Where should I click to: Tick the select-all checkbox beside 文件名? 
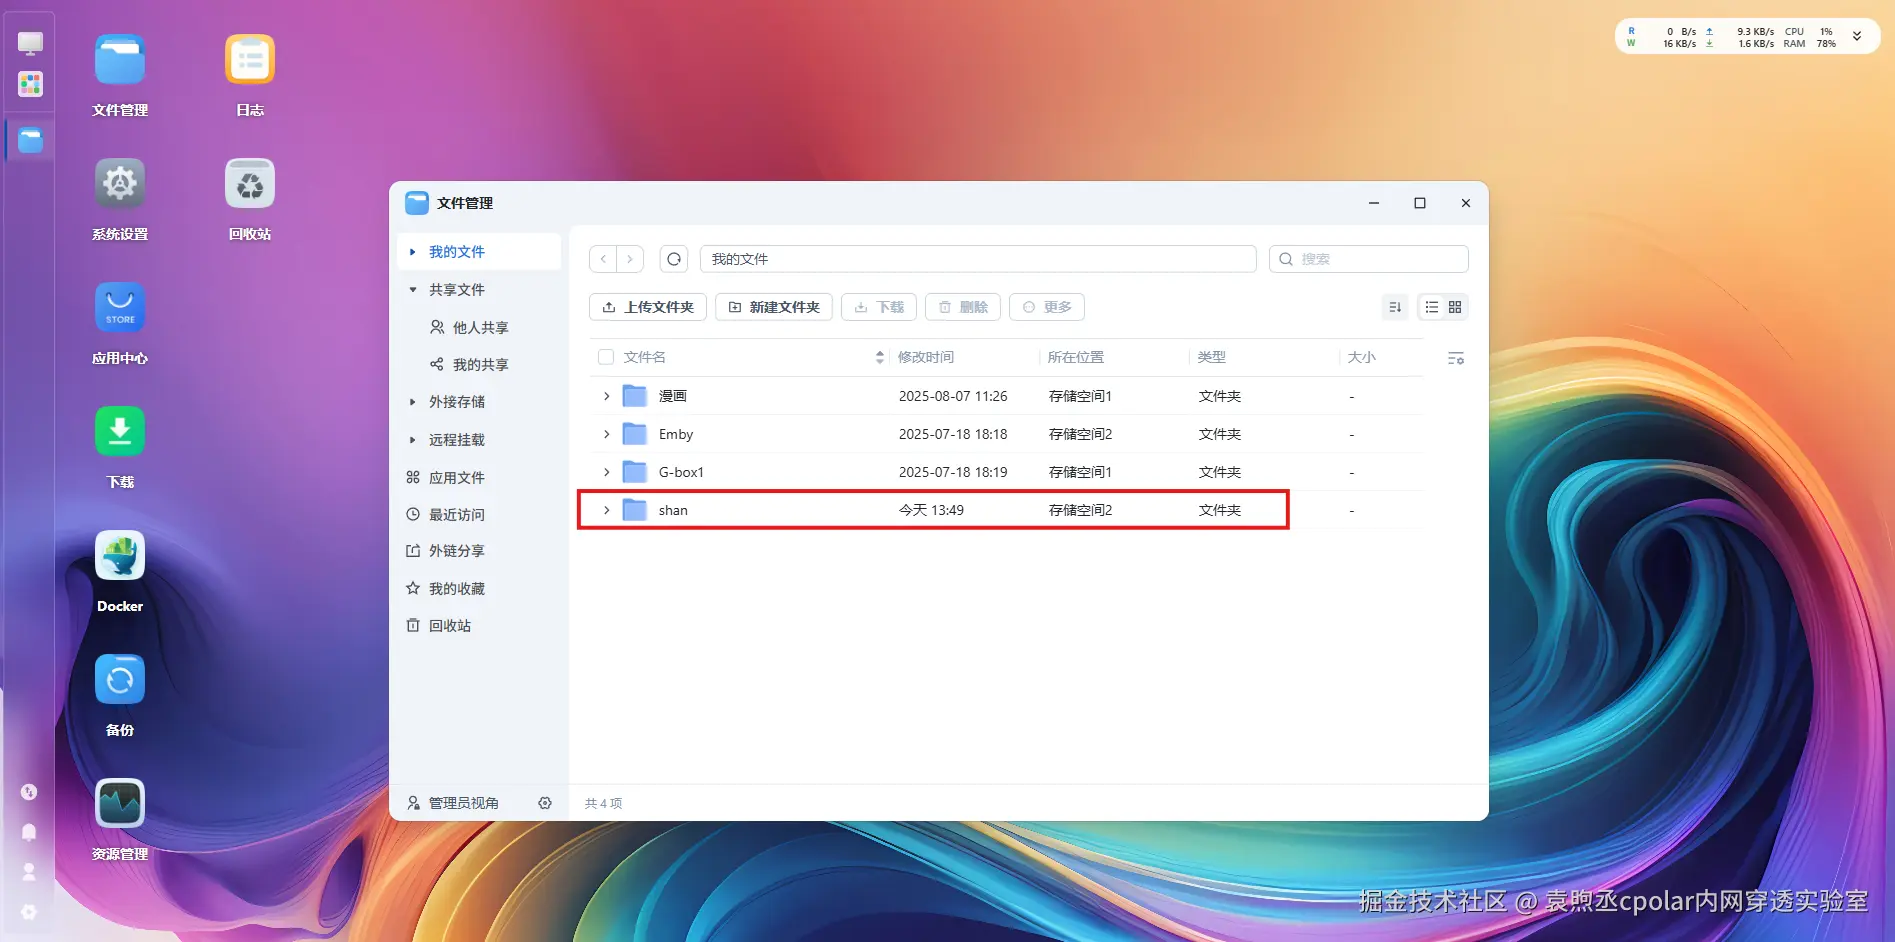click(x=606, y=357)
